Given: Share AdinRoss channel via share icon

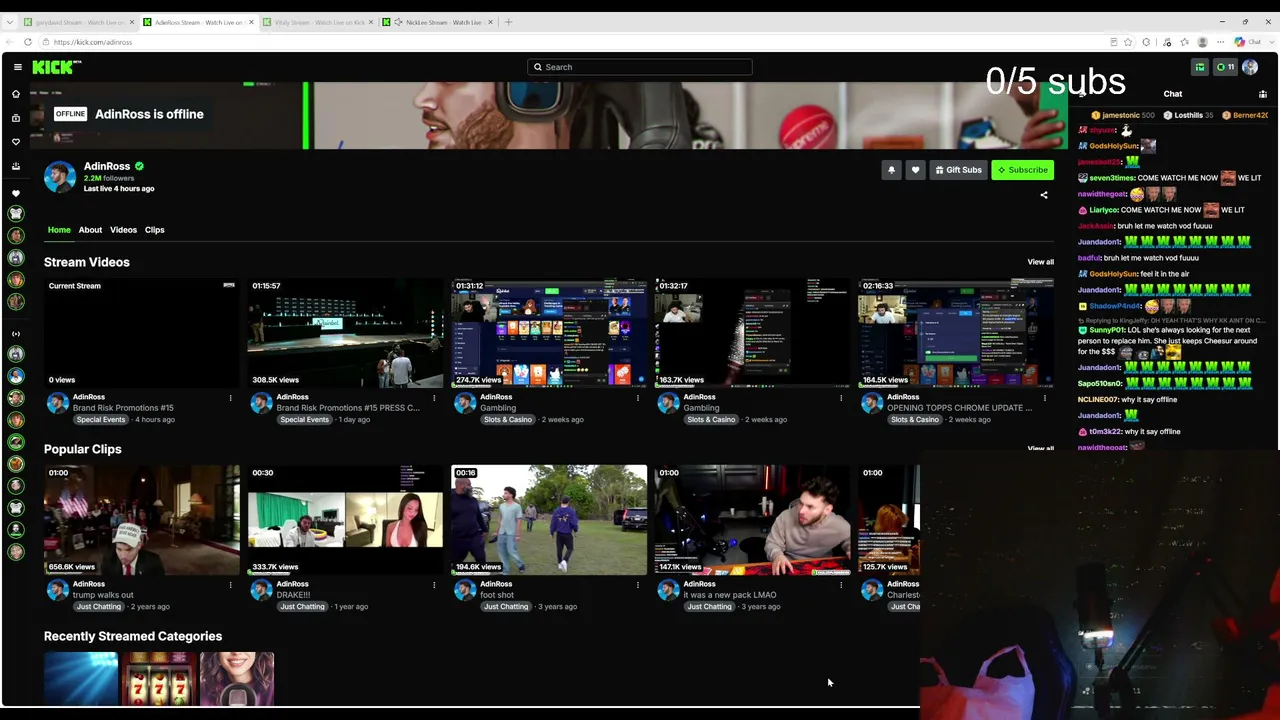Looking at the screenshot, I should [1044, 195].
